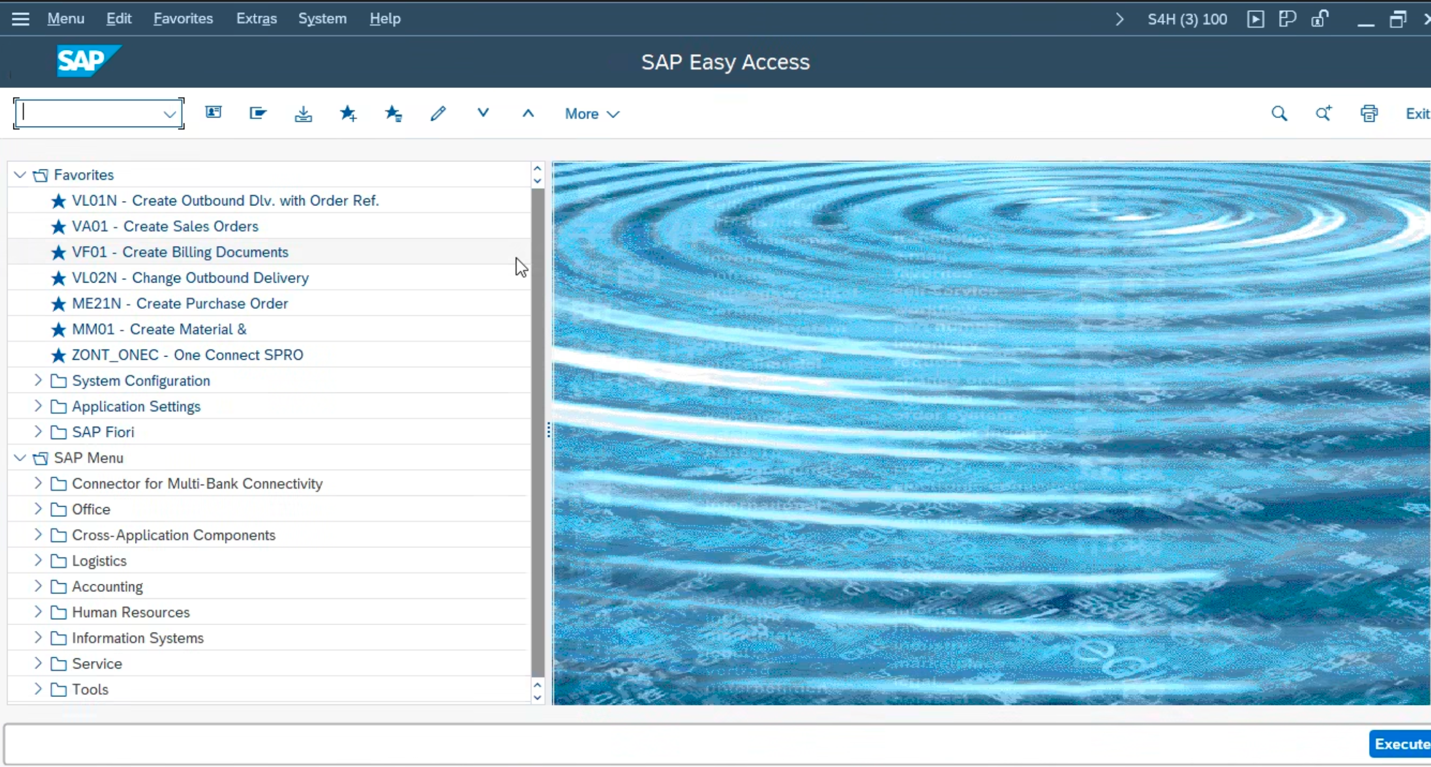Click the Delete Favorites star icon
Image resolution: width=1431 pixels, height=767 pixels.
pyautogui.click(x=393, y=114)
